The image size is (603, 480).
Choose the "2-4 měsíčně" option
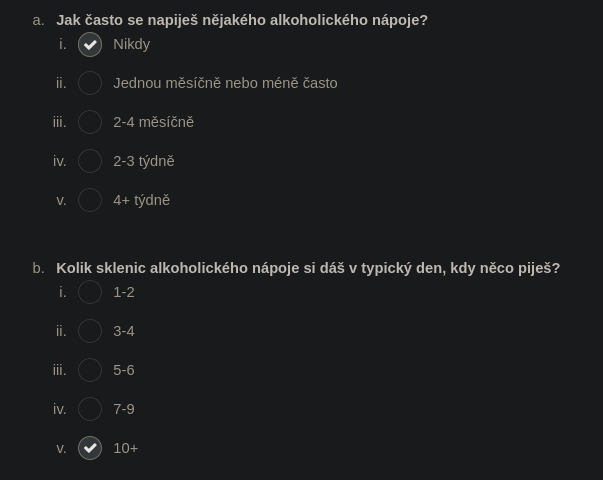point(90,122)
